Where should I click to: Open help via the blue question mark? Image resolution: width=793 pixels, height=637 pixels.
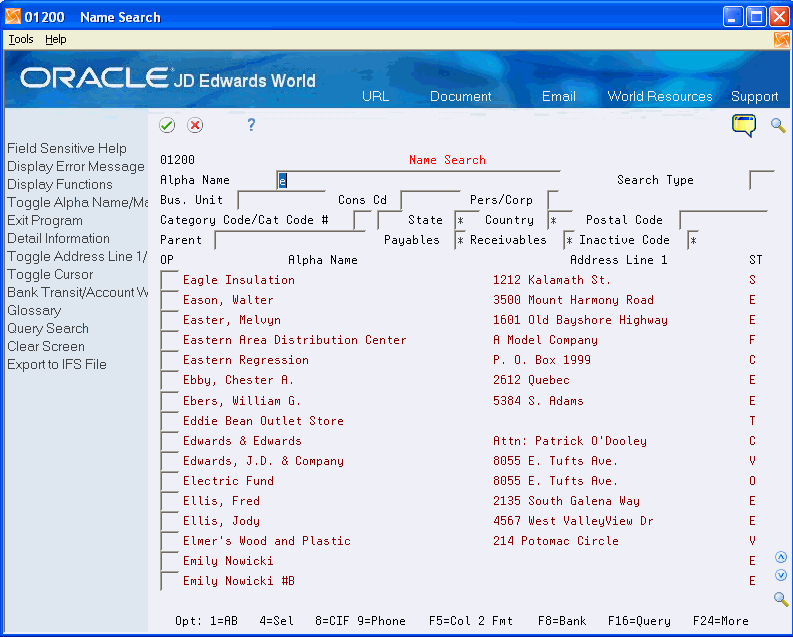click(x=251, y=125)
